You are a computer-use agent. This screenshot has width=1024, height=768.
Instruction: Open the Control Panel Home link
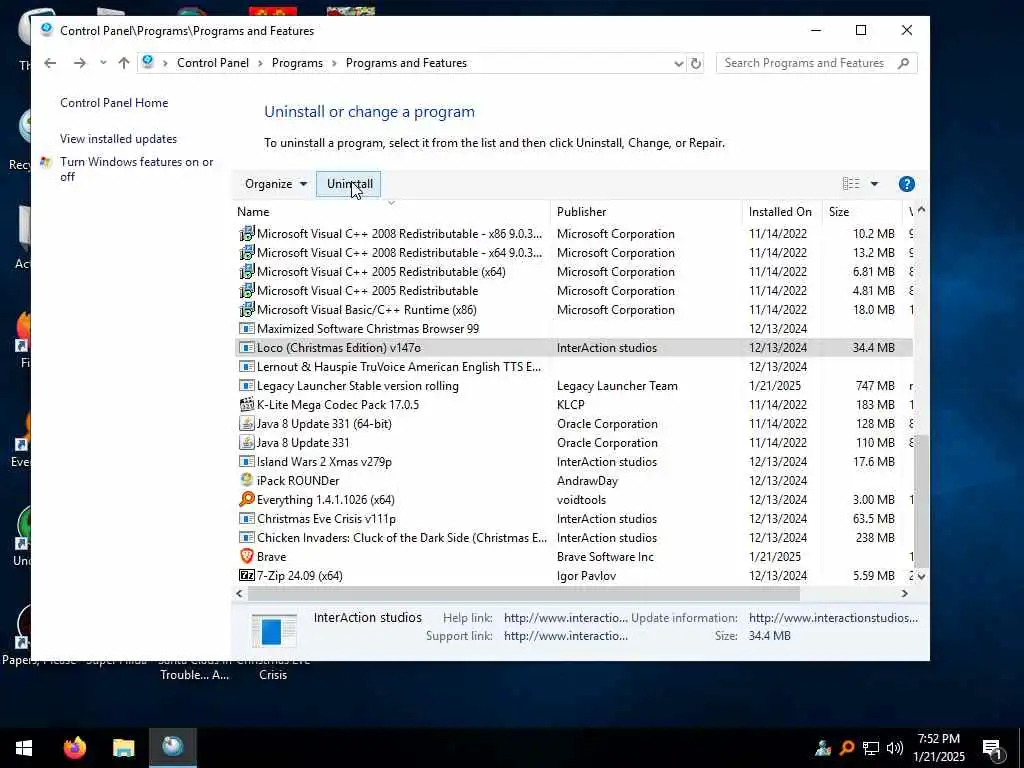tap(114, 103)
